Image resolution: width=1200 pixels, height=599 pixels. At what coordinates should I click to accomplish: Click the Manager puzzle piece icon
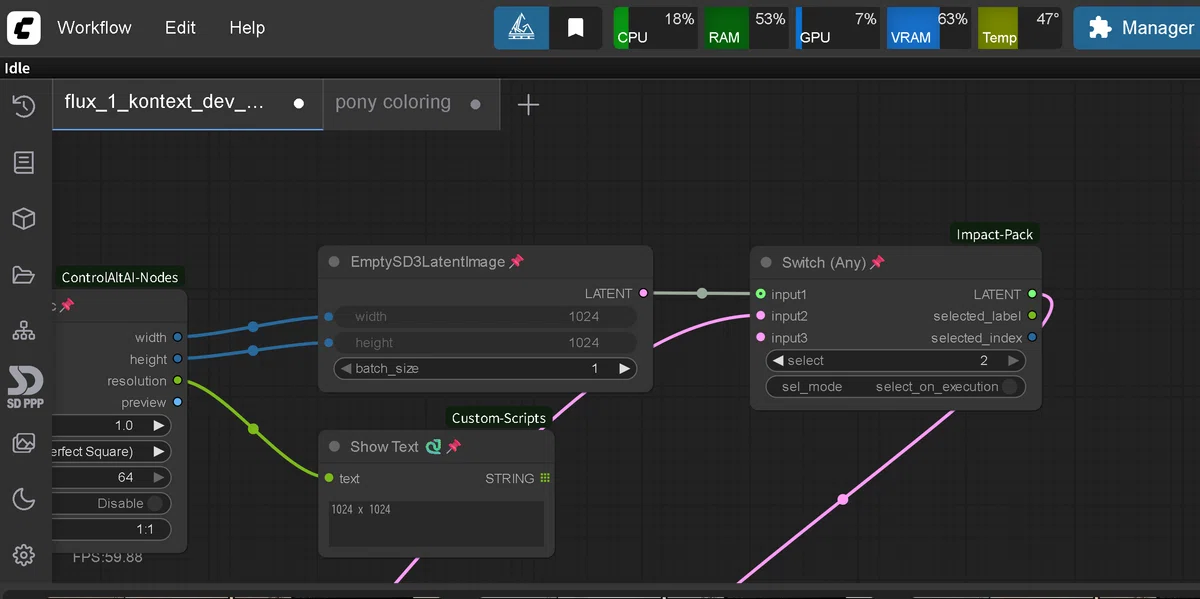tap(1100, 28)
